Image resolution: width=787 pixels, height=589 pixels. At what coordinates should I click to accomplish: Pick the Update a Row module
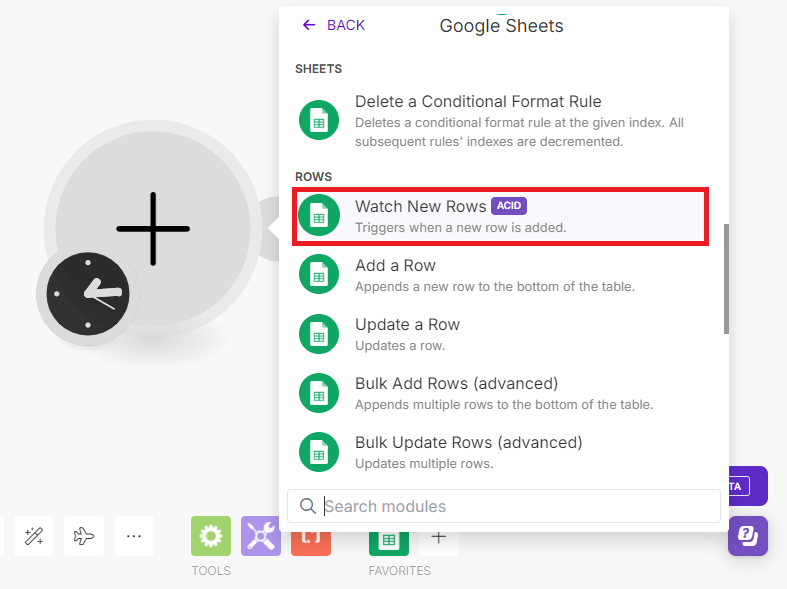point(500,334)
